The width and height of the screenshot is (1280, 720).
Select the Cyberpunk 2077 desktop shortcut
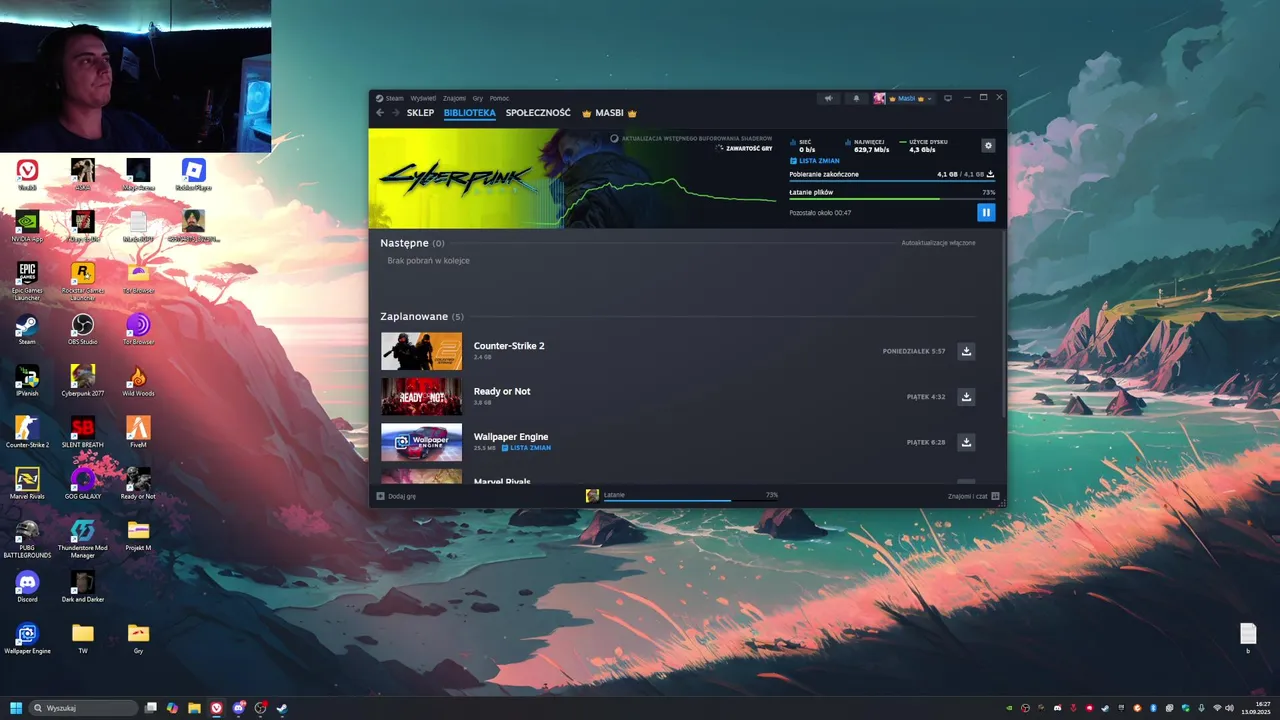coord(83,380)
